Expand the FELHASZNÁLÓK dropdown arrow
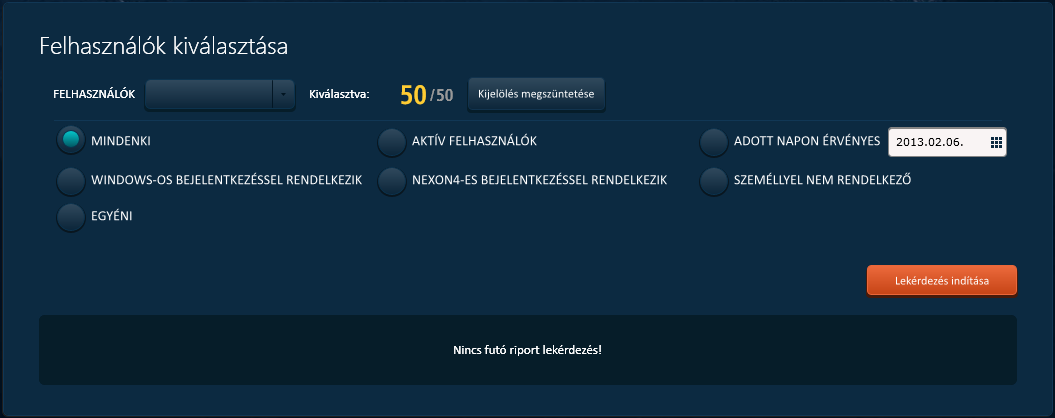1055x418 pixels. [284, 95]
